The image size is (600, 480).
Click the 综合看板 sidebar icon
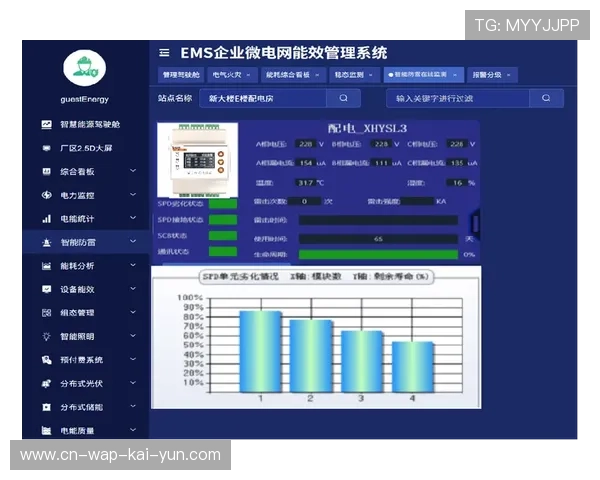point(46,171)
